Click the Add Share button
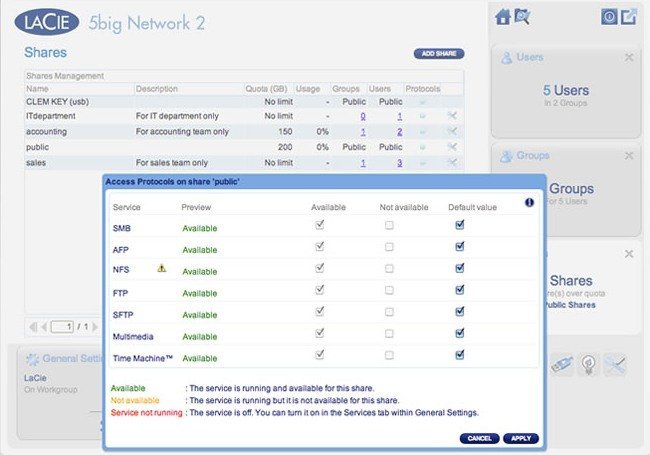 click(x=439, y=53)
